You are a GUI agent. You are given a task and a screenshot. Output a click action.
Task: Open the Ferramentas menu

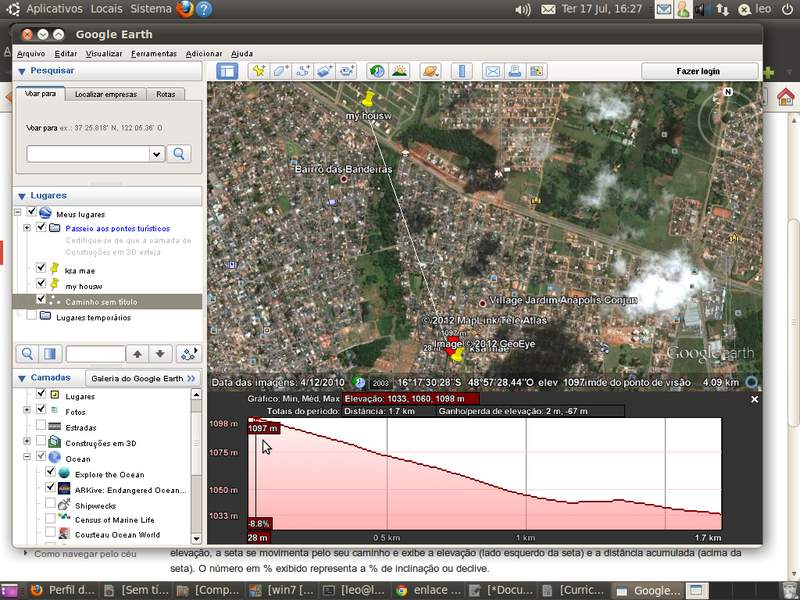153,53
